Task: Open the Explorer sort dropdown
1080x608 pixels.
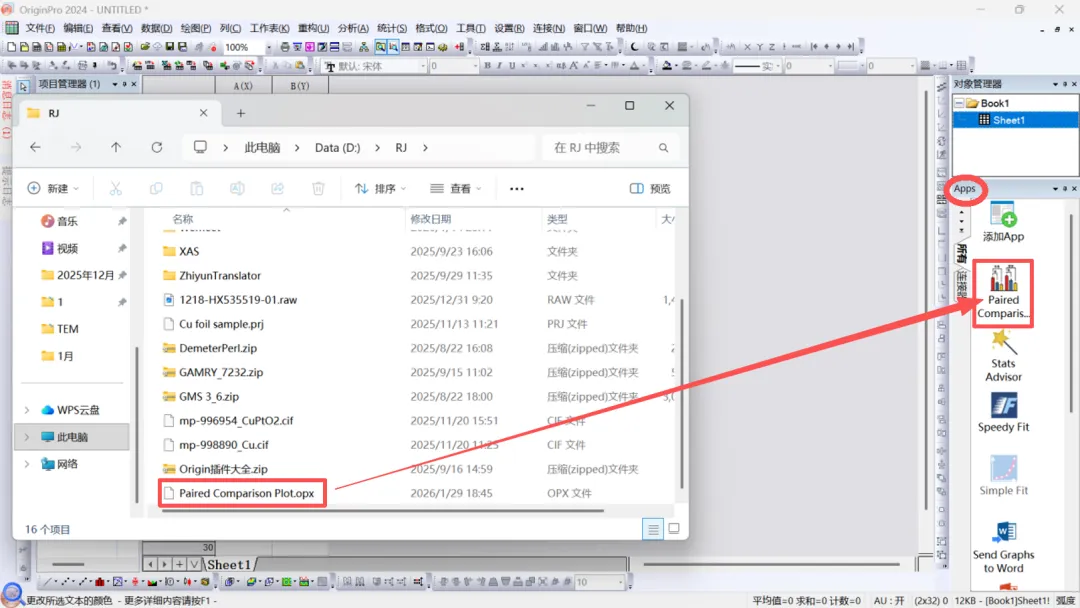Action: point(380,189)
